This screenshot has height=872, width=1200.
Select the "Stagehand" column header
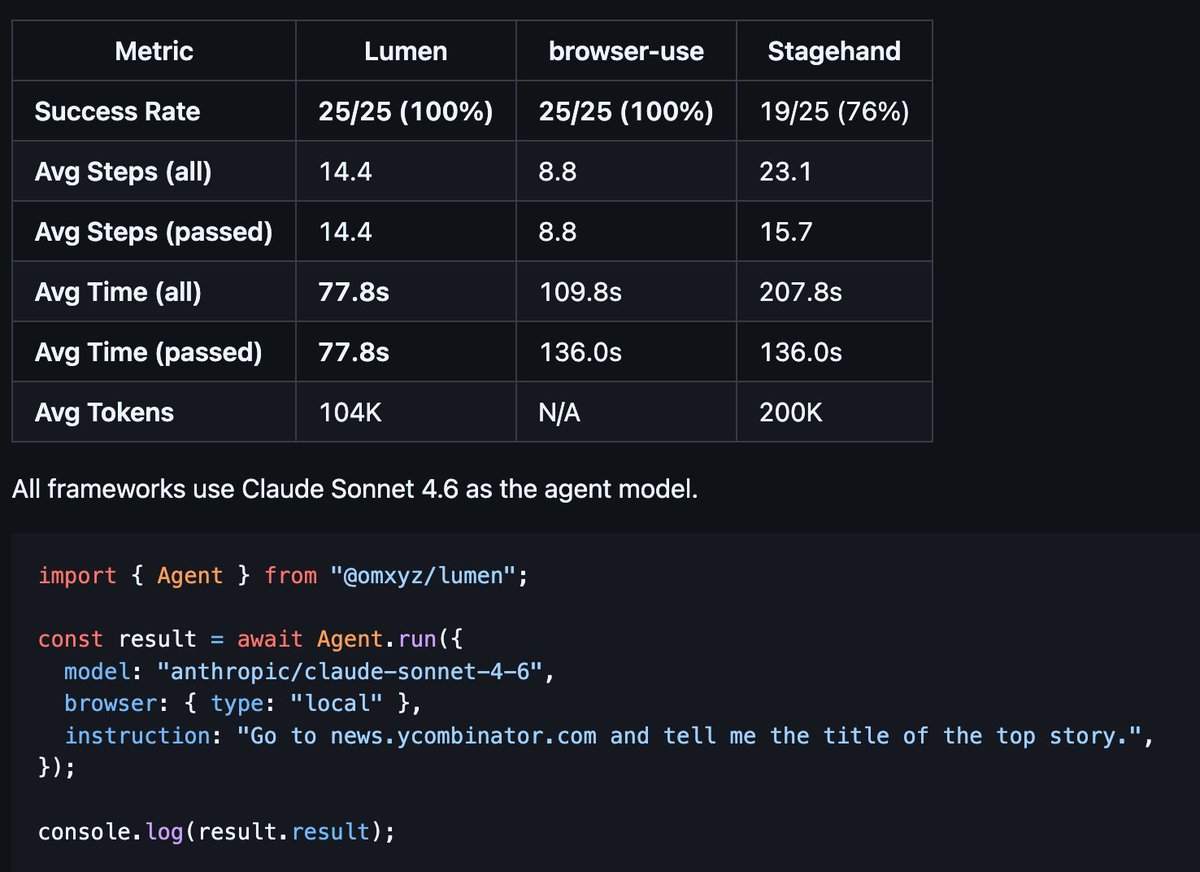[x=834, y=51]
